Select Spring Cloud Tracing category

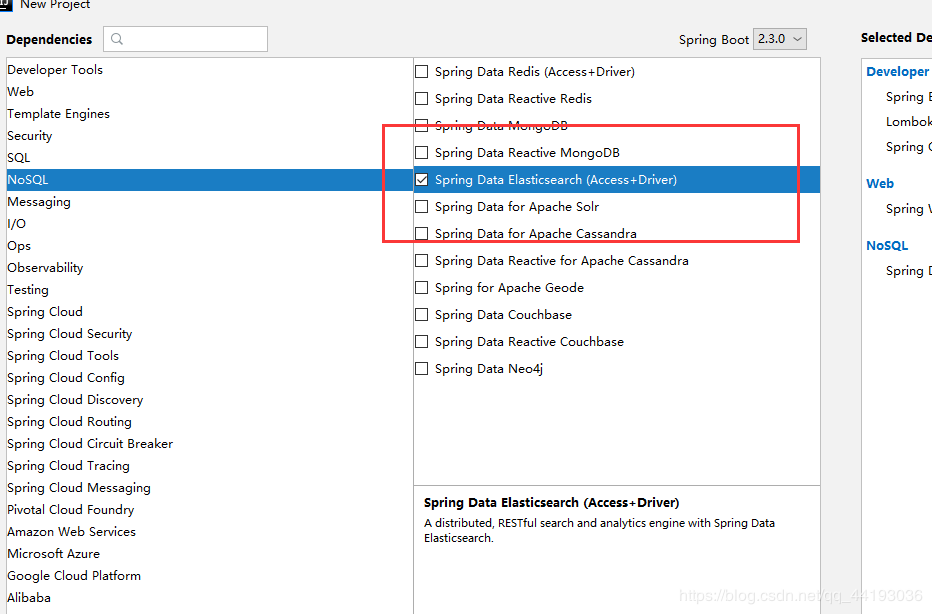coord(209,465)
